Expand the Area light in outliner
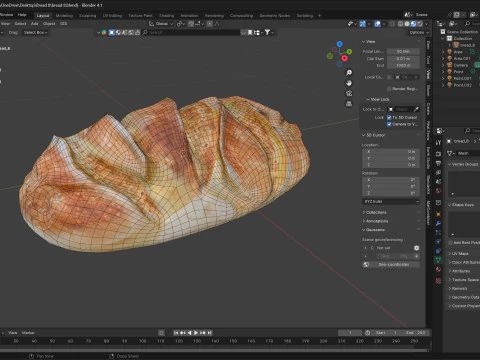Viewport: 480px width, 360px height. coord(443,52)
